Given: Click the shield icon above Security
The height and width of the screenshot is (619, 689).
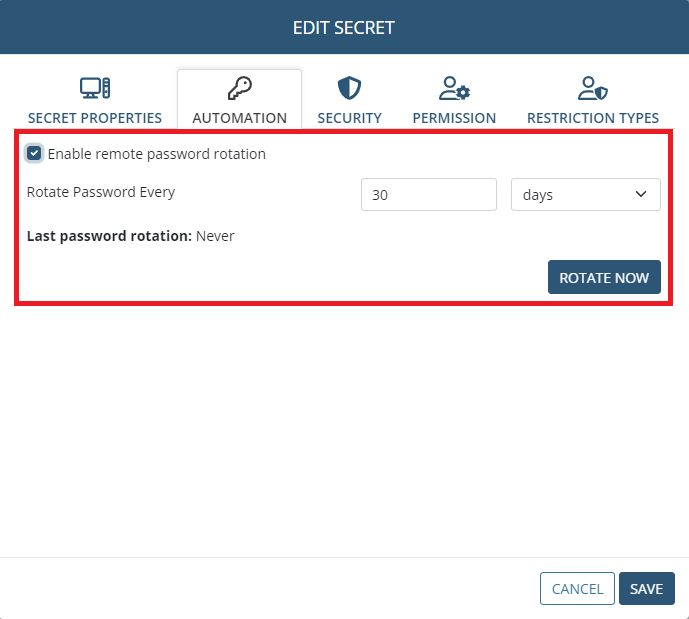Looking at the screenshot, I should (349, 89).
